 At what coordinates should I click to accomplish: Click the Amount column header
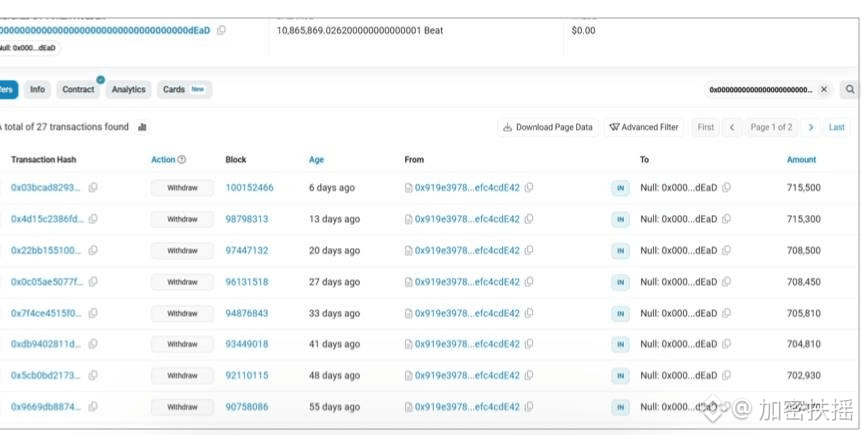[801, 160]
